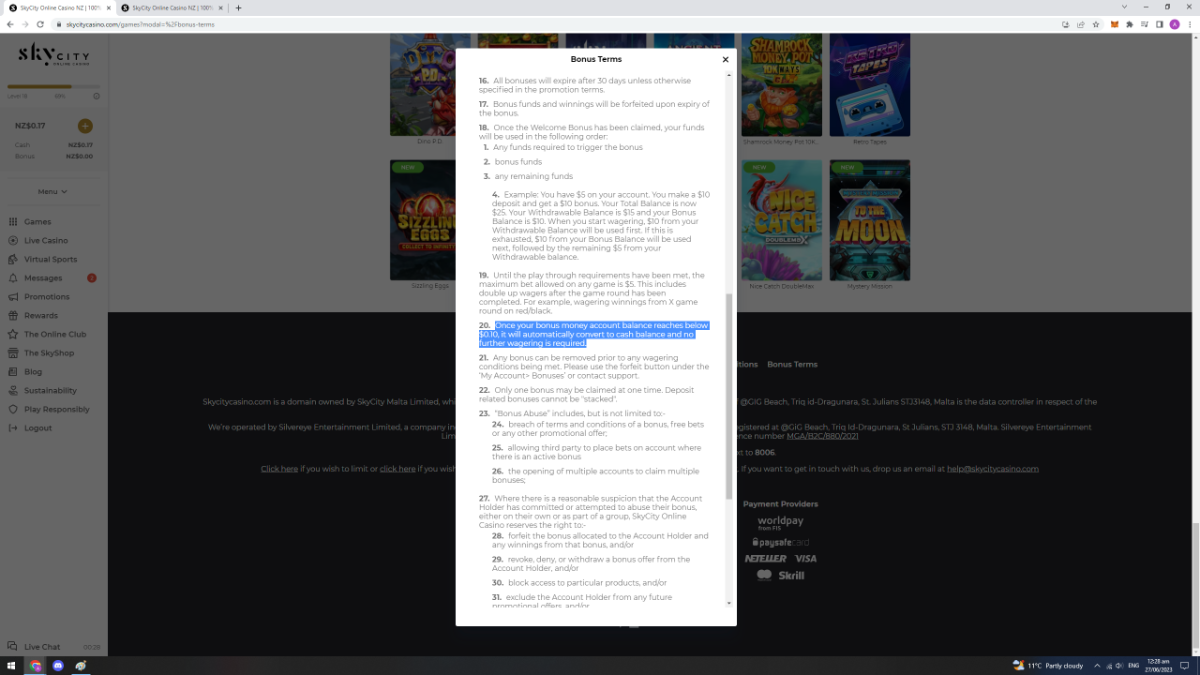Close the Bonus Terms dialog

pos(725,60)
